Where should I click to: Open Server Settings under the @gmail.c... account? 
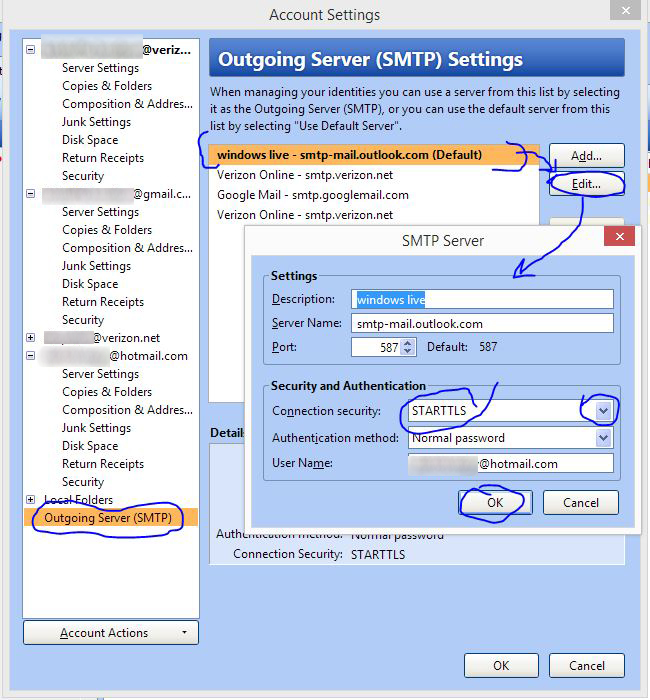[100, 212]
